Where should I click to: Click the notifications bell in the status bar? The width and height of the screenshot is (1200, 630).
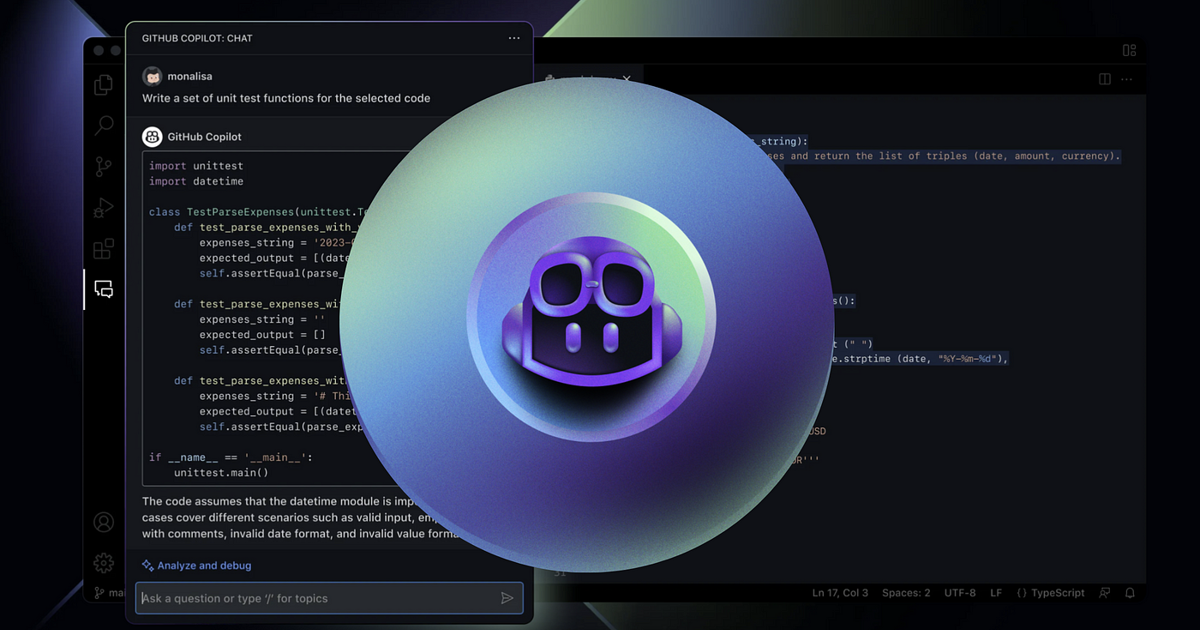[1130, 593]
